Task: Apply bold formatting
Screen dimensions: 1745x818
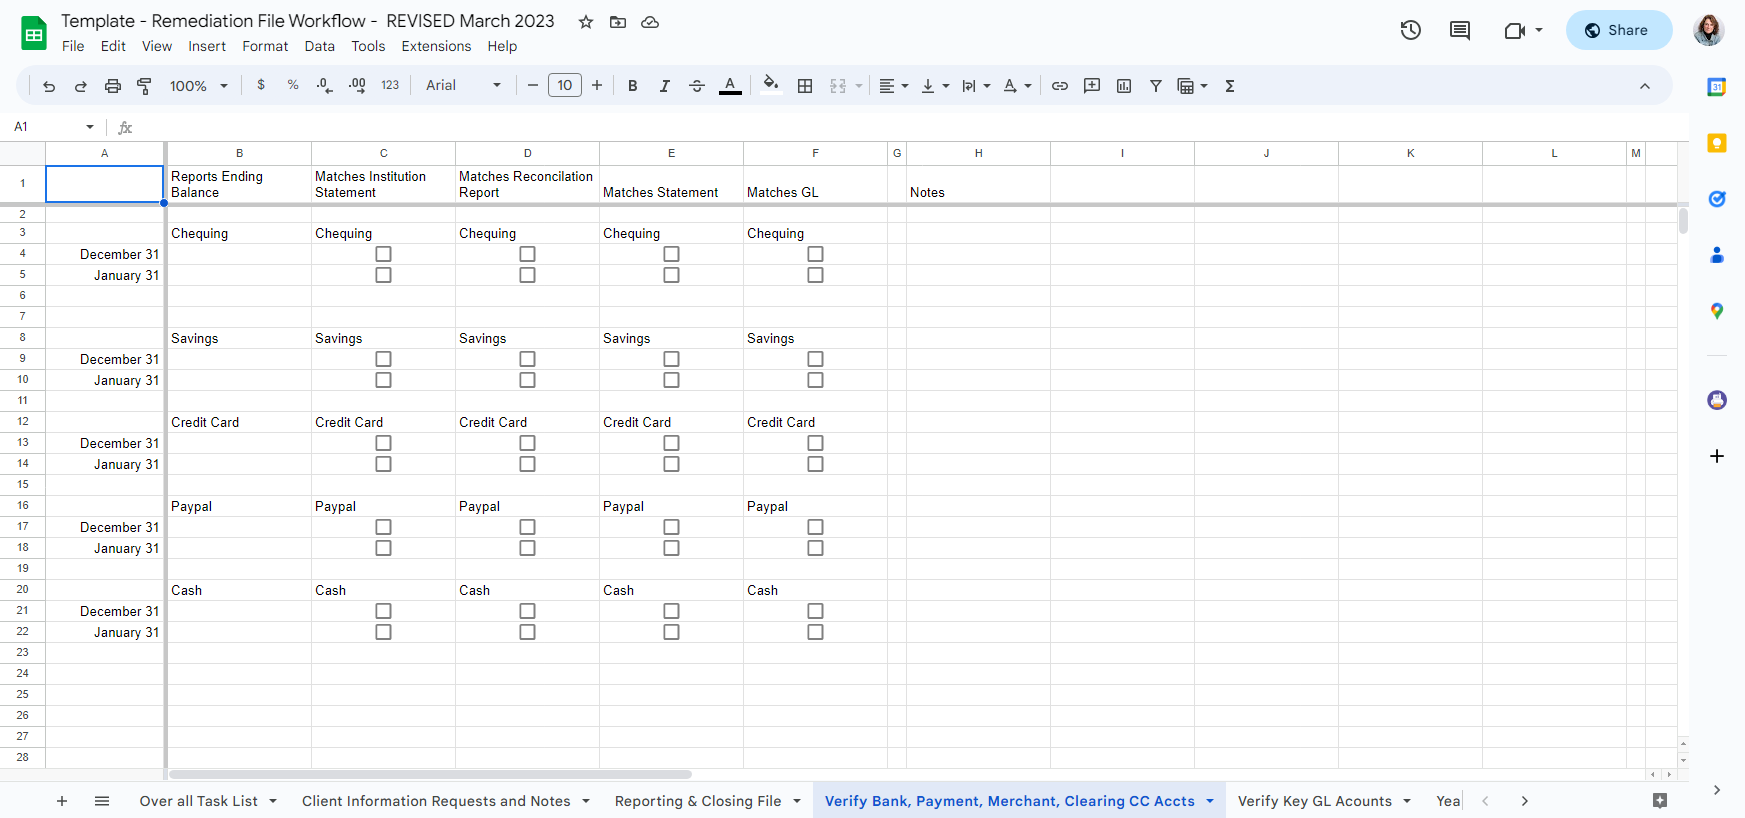Action: pos(632,86)
